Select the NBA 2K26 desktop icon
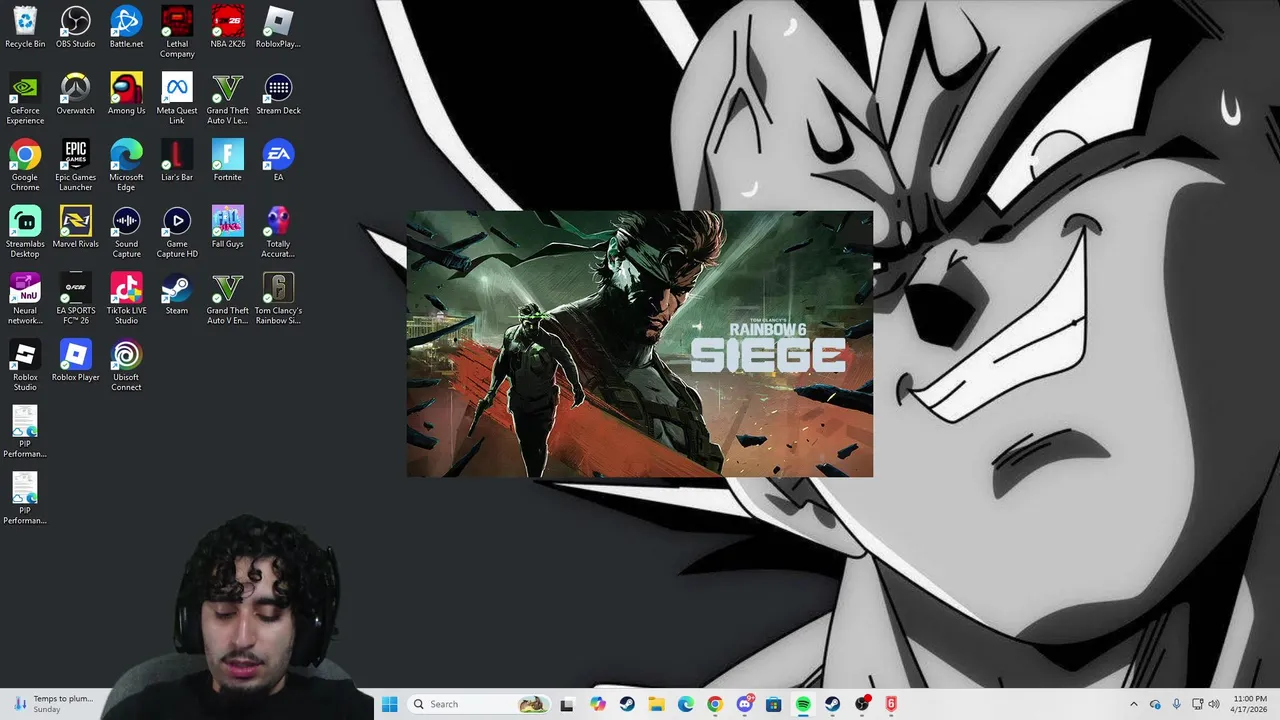The height and width of the screenshot is (720, 1280). point(228,27)
